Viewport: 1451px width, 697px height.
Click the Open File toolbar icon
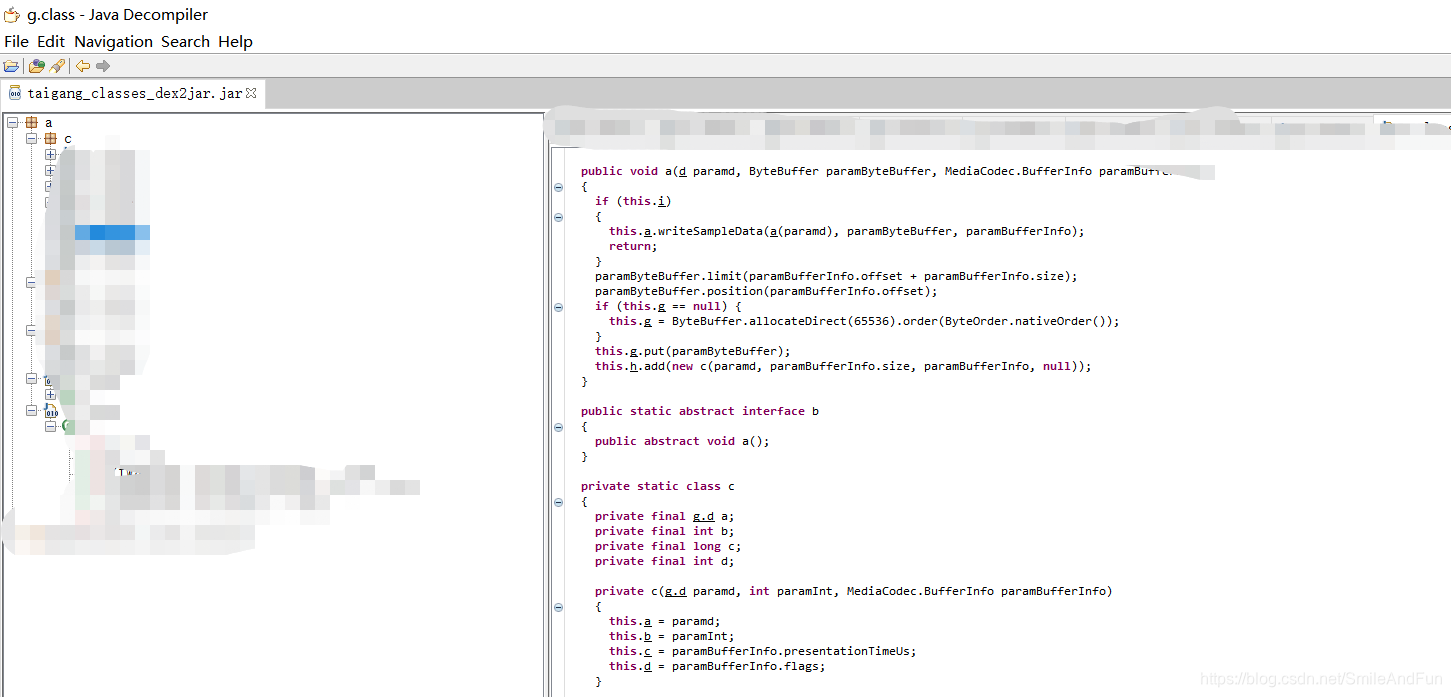pos(11,66)
